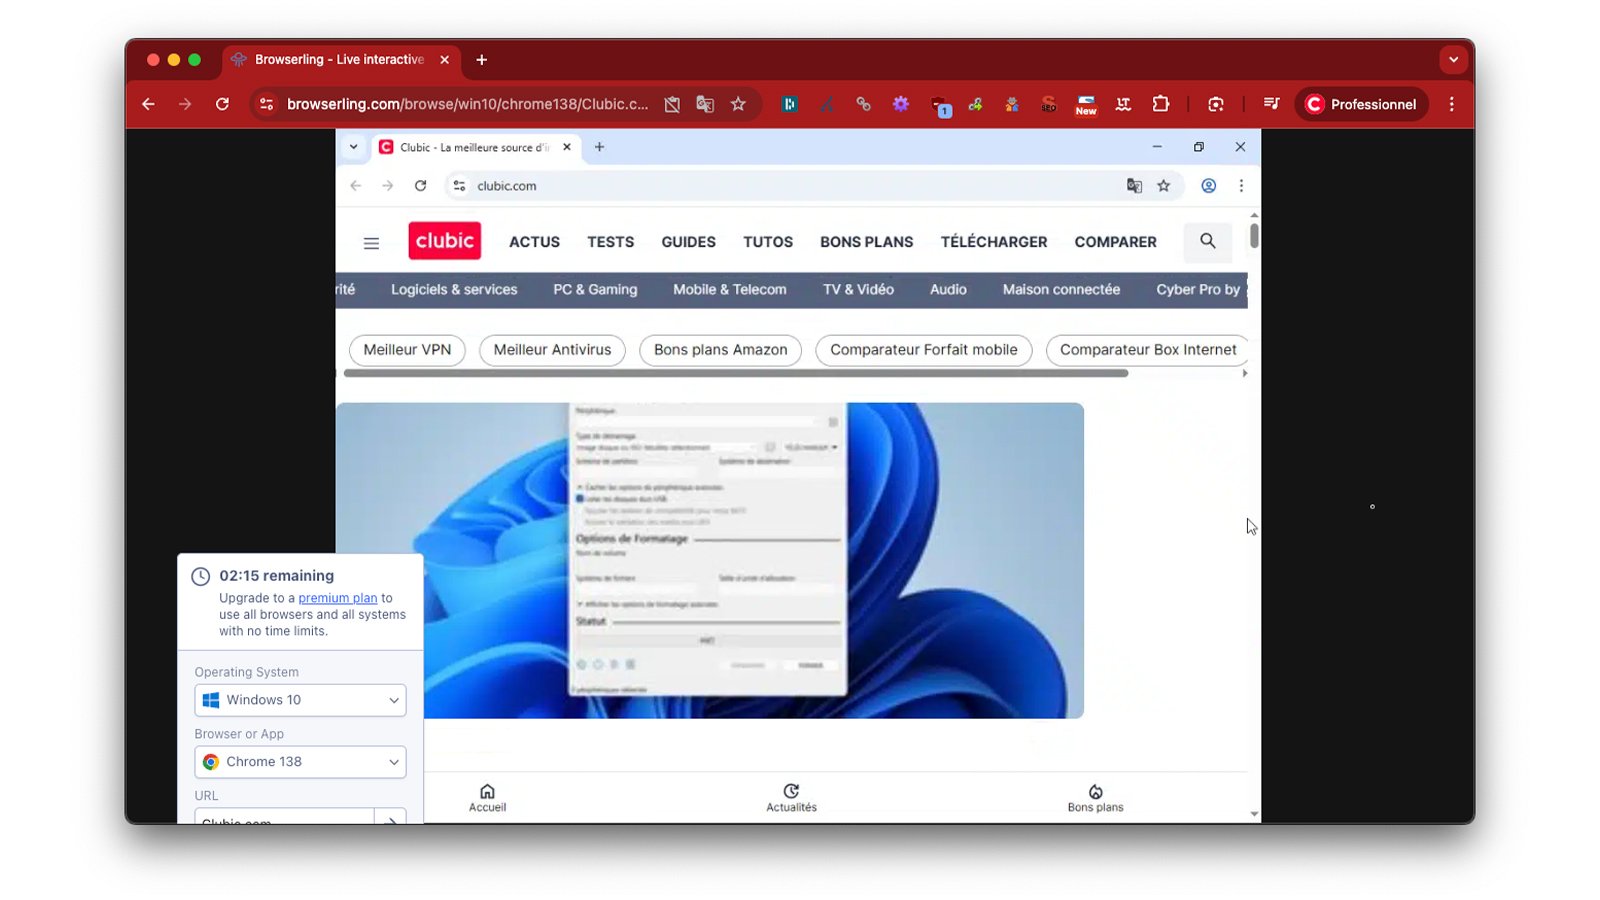Open site information icon beside browserling.com URL
Viewport: 1600px width, 900px height.
pos(266,104)
